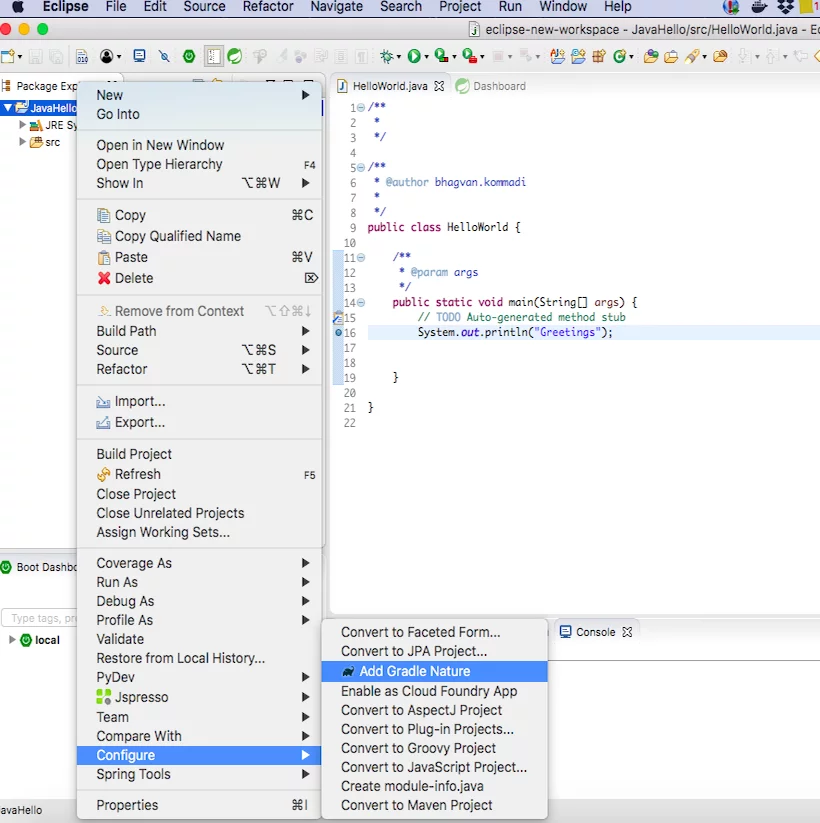Click the skip all breakpoints icon
The image size is (820, 823).
tap(164, 56)
